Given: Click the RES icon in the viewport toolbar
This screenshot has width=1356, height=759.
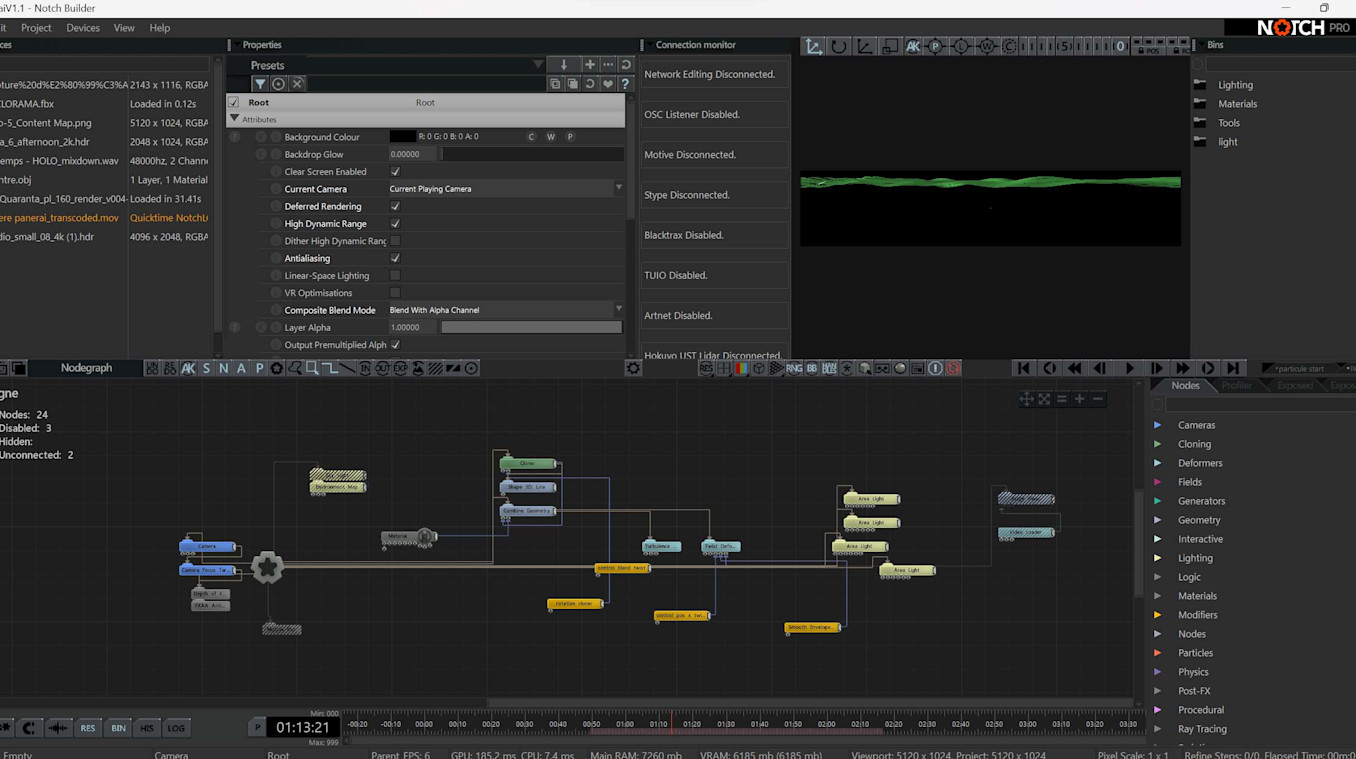Looking at the screenshot, I should coord(706,368).
